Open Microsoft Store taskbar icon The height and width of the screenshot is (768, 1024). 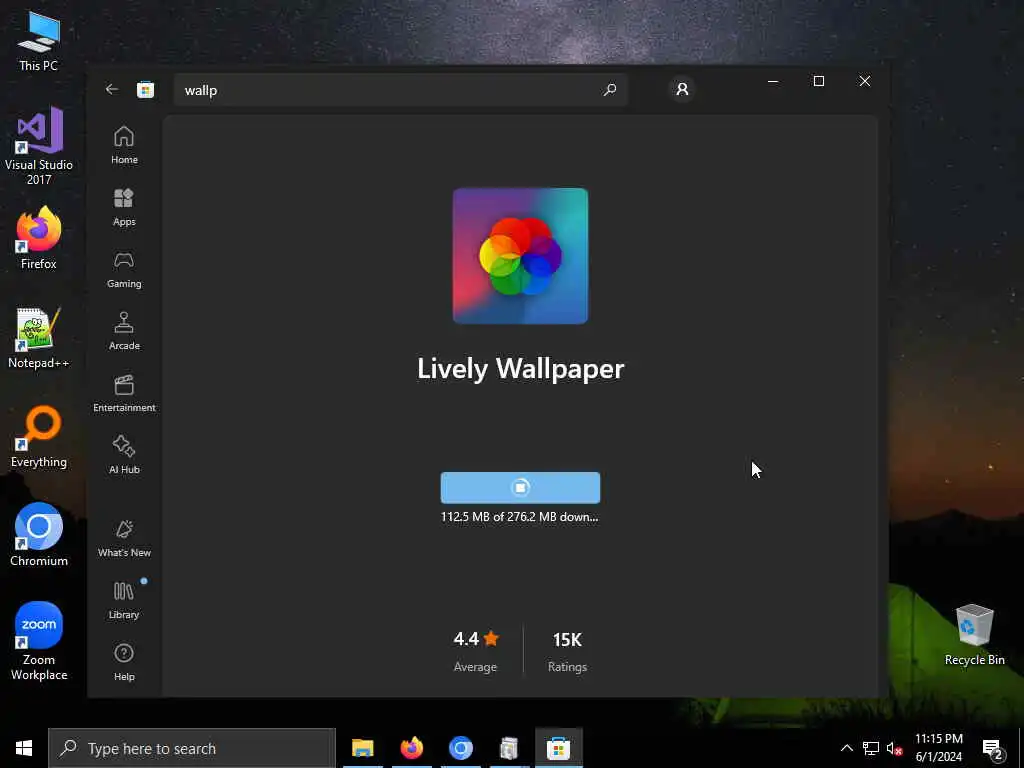(x=558, y=748)
